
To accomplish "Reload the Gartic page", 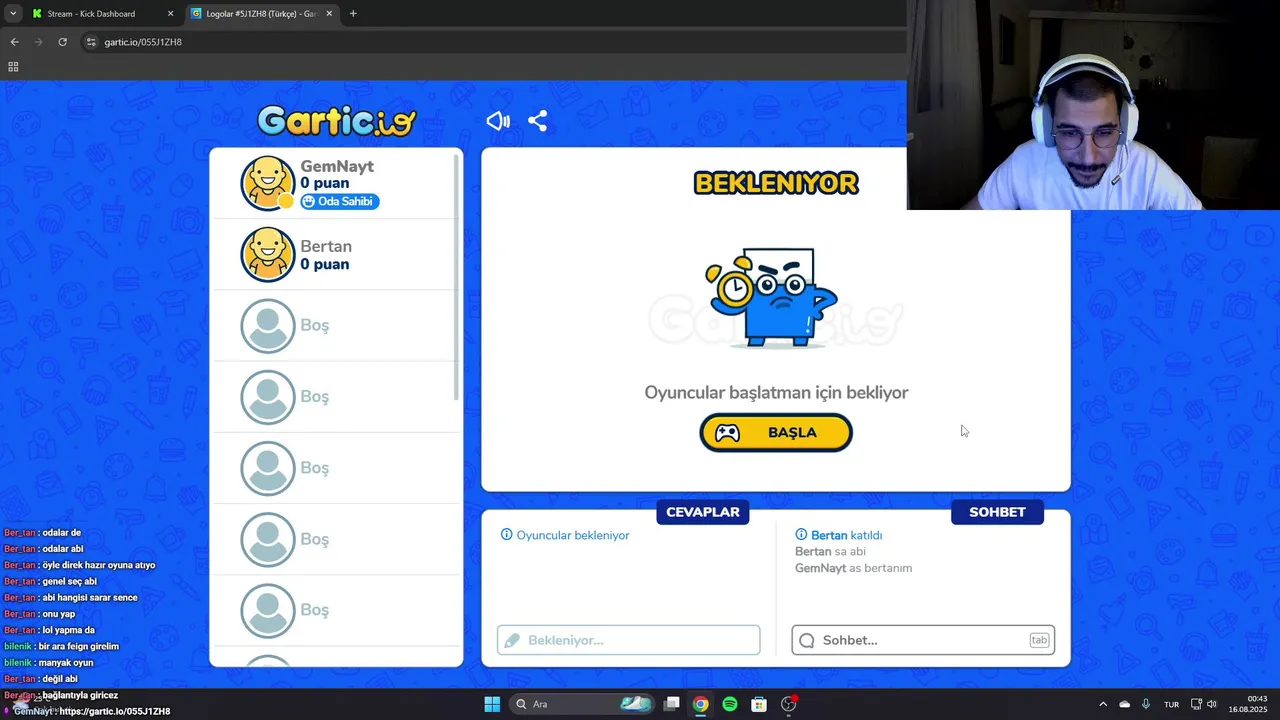I will tap(62, 42).
